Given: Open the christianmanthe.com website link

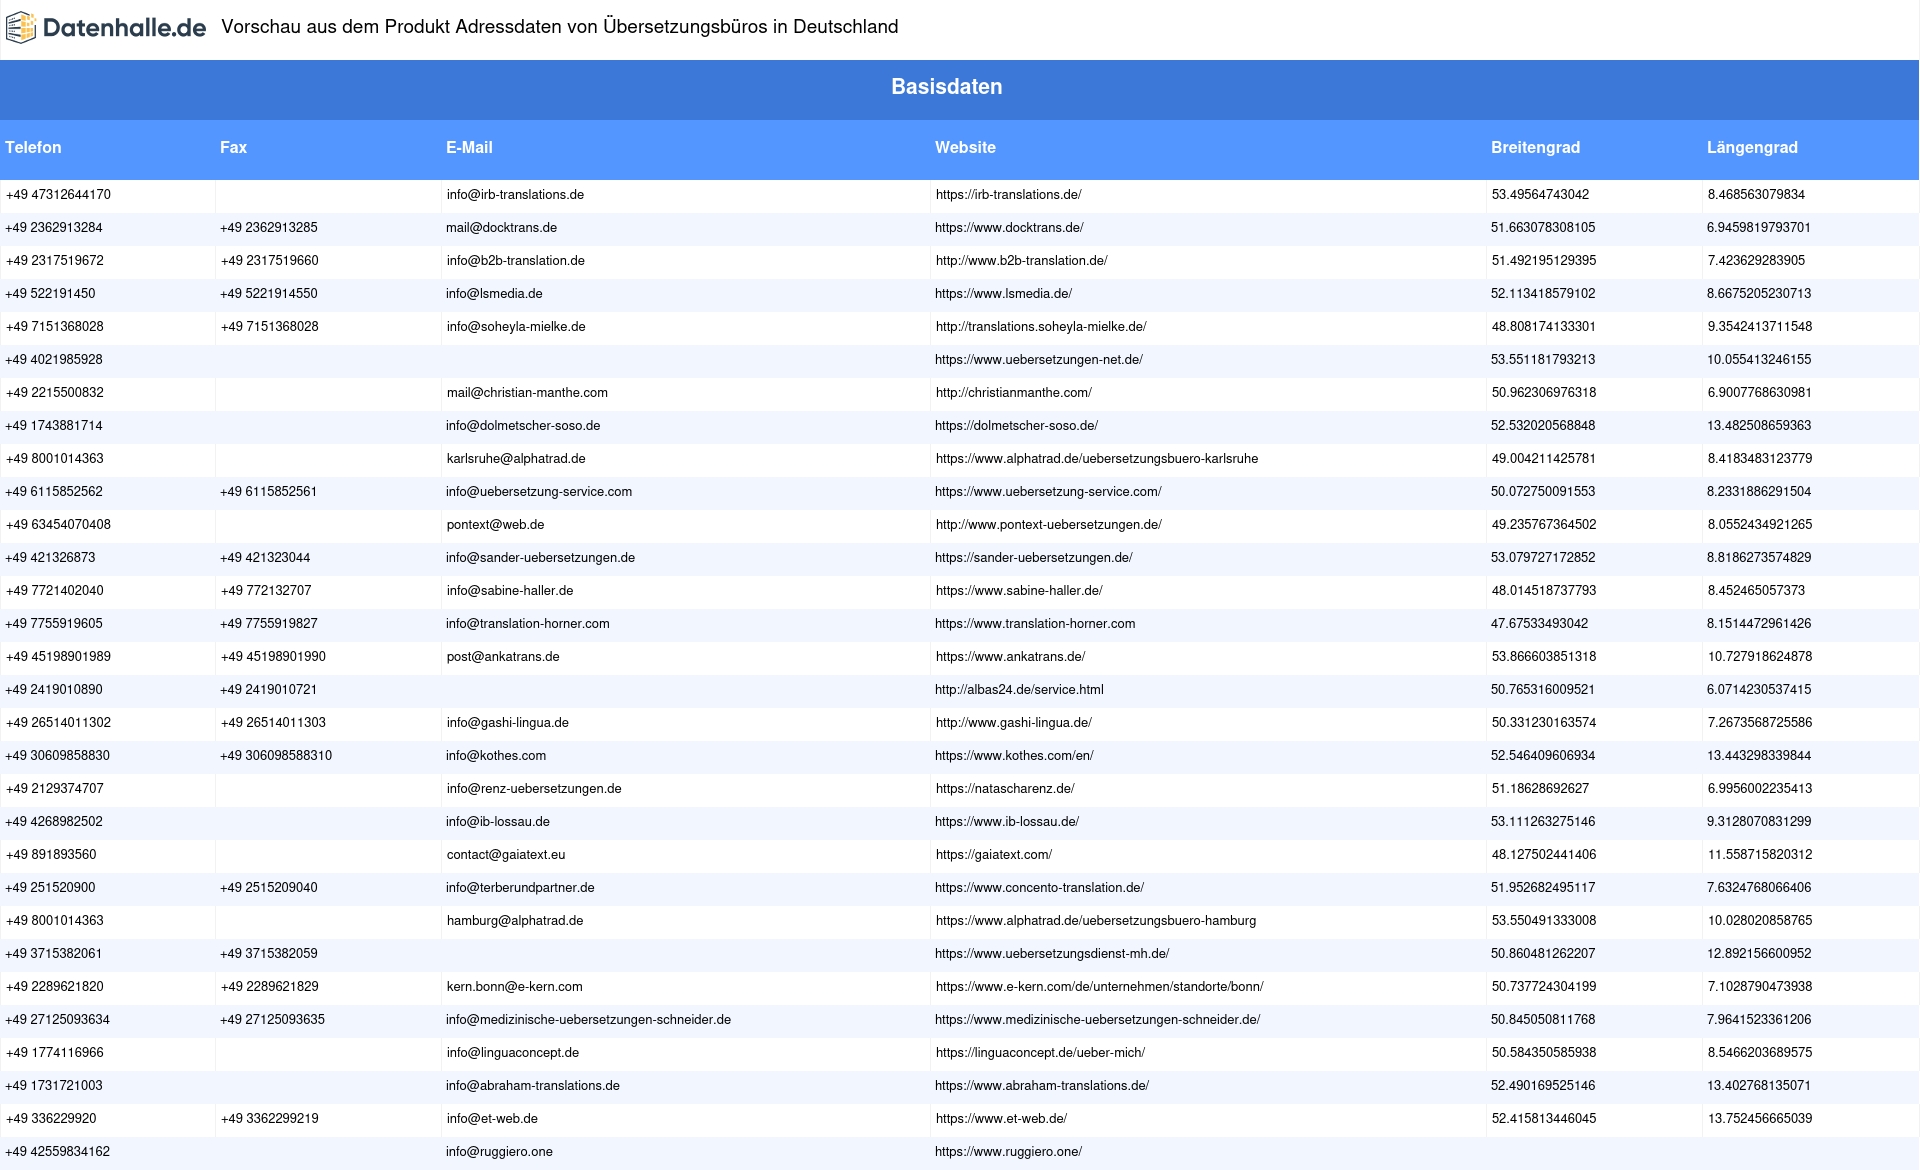Looking at the screenshot, I should click(x=1014, y=393).
